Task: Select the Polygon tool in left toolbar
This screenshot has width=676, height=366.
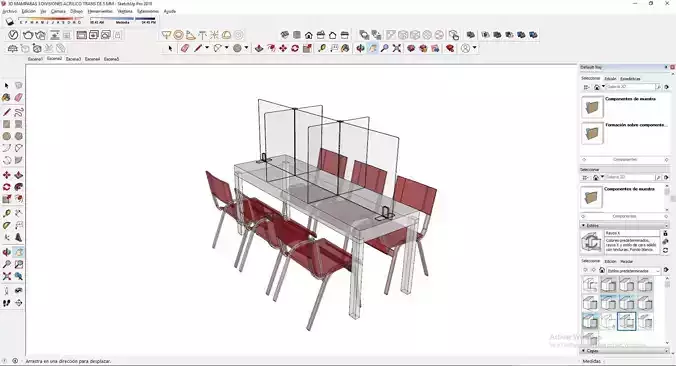Action: (19, 136)
